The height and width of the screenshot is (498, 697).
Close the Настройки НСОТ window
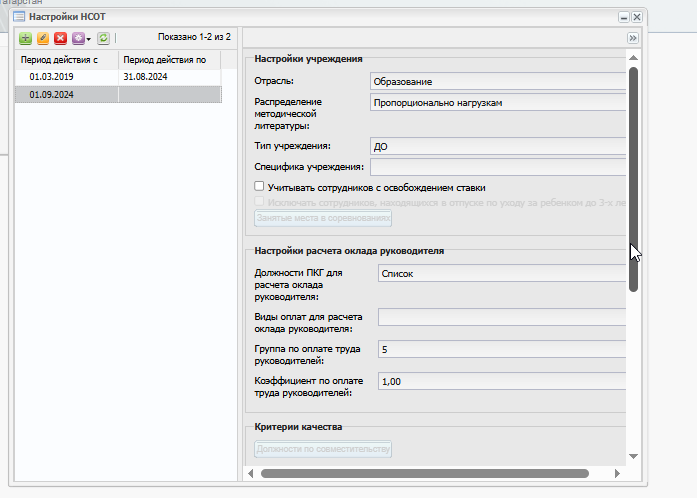pyautogui.click(x=637, y=17)
